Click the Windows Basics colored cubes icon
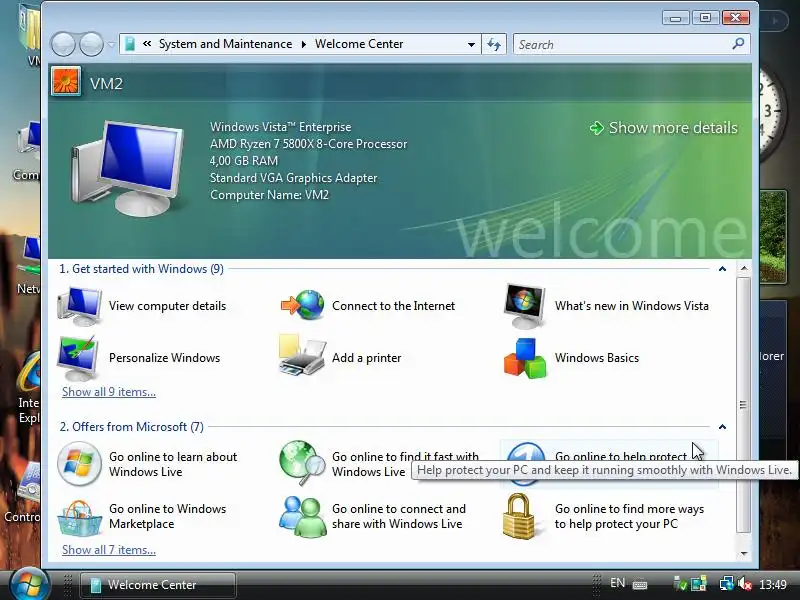 [x=525, y=358]
